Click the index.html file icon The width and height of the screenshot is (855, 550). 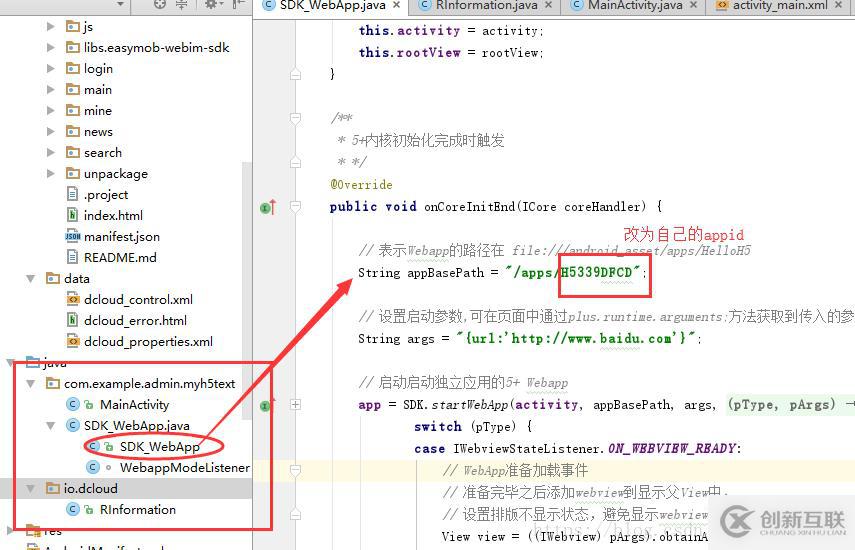click(x=72, y=215)
